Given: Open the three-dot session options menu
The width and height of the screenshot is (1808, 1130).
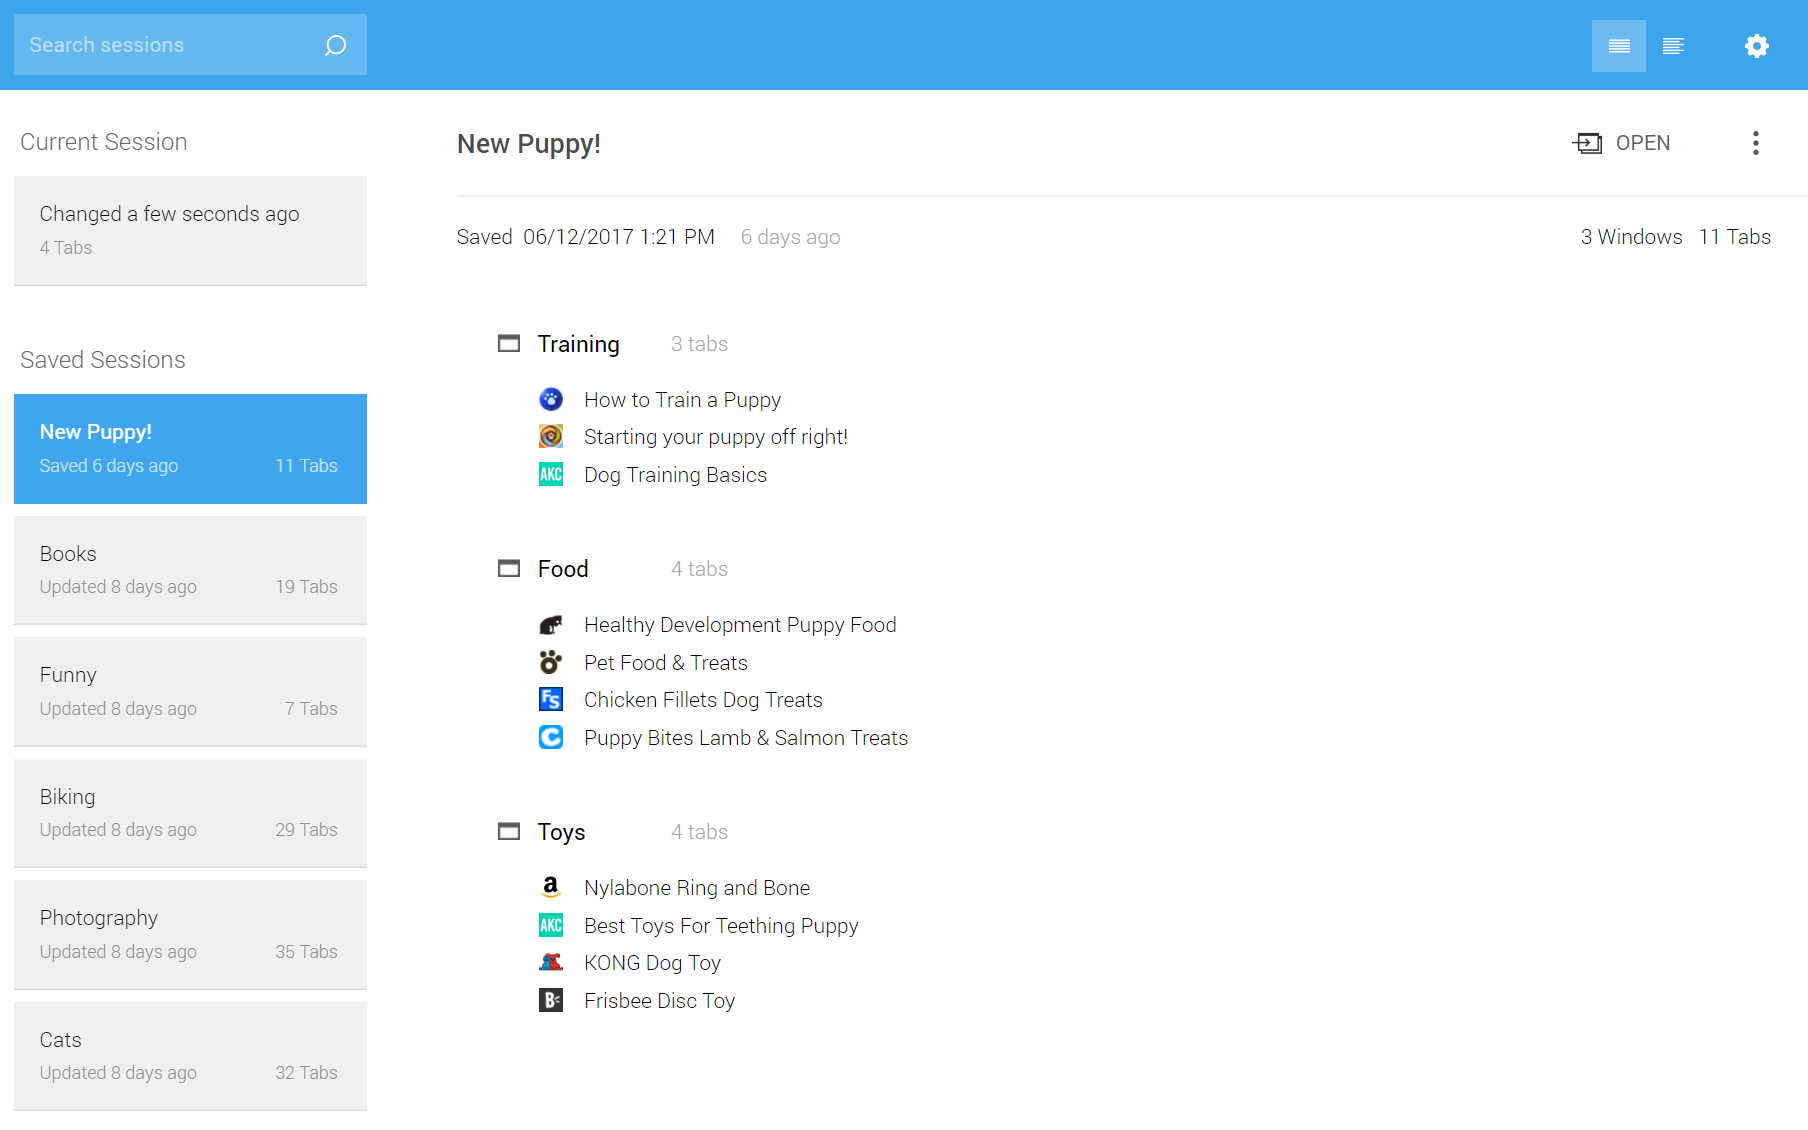Looking at the screenshot, I should click(1756, 143).
